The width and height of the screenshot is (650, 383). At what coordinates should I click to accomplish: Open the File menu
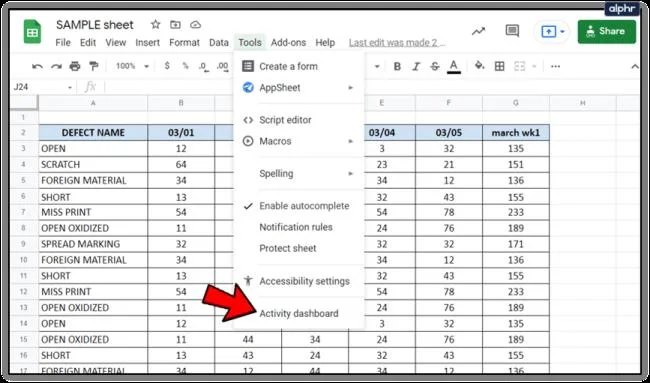(x=63, y=43)
